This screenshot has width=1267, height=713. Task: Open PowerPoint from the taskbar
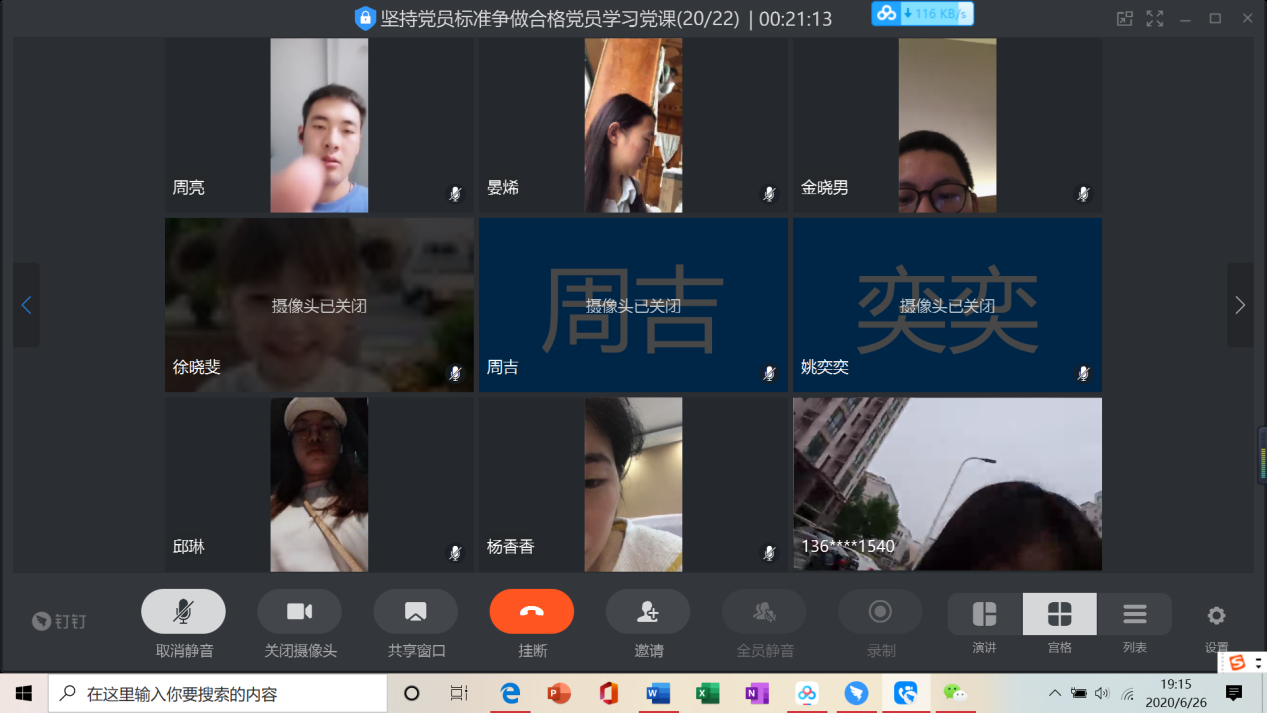(559, 693)
